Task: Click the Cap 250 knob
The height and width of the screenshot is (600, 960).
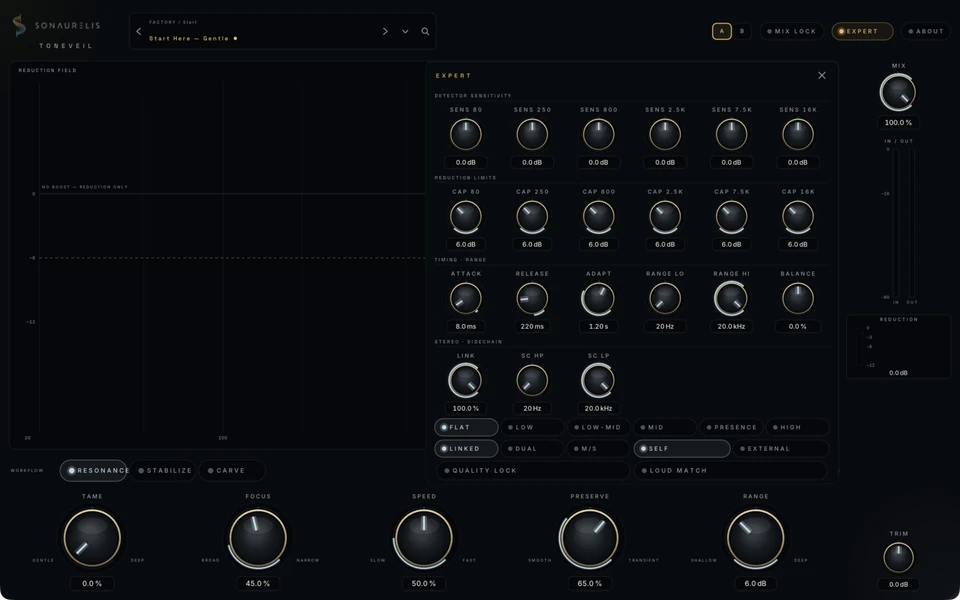Action: tap(532, 216)
